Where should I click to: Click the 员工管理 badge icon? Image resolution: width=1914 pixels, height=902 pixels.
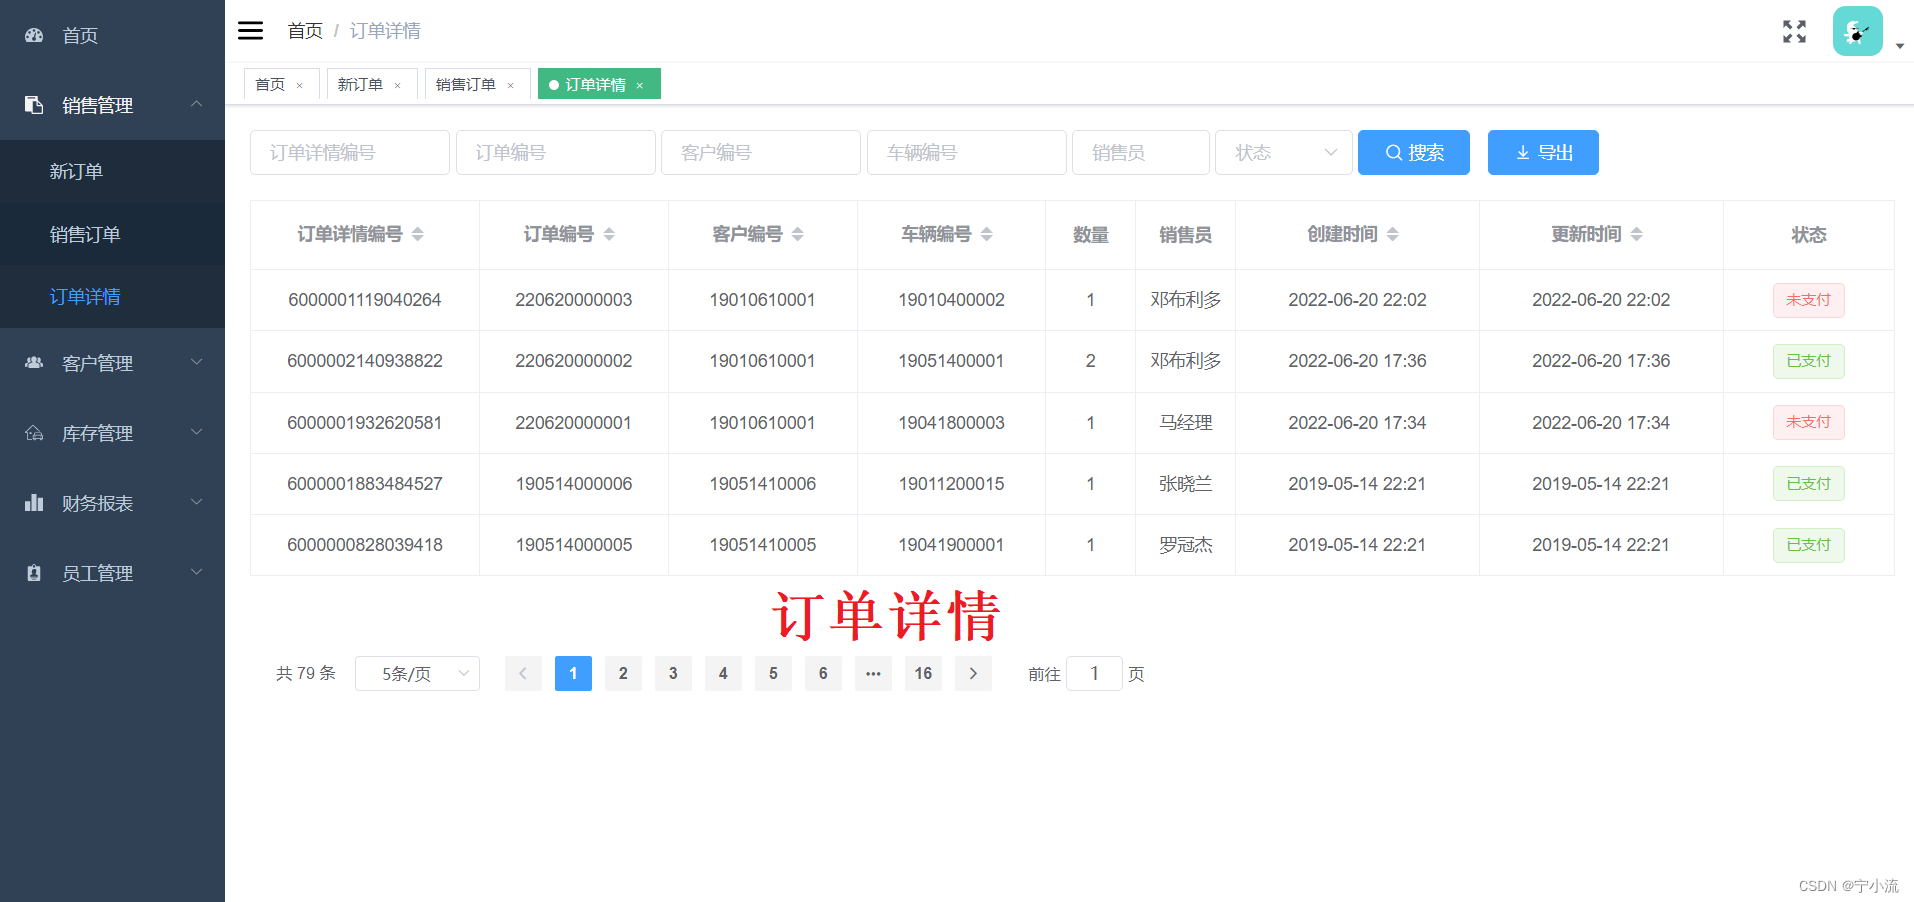[34, 573]
